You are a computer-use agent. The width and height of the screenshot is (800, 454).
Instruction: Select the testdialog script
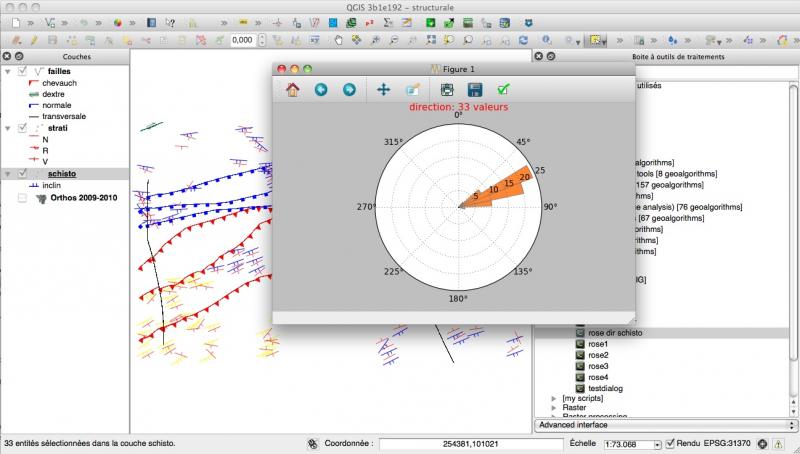607,387
